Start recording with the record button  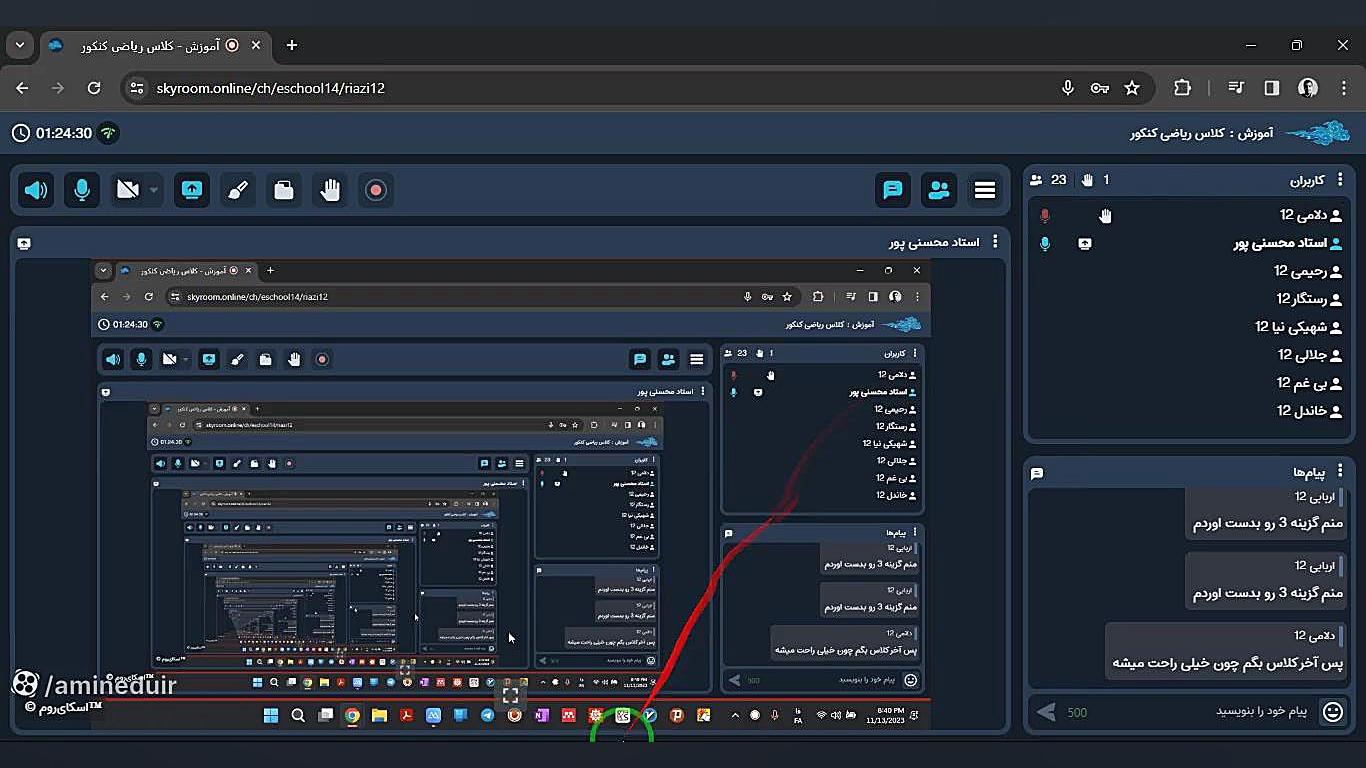tap(376, 190)
